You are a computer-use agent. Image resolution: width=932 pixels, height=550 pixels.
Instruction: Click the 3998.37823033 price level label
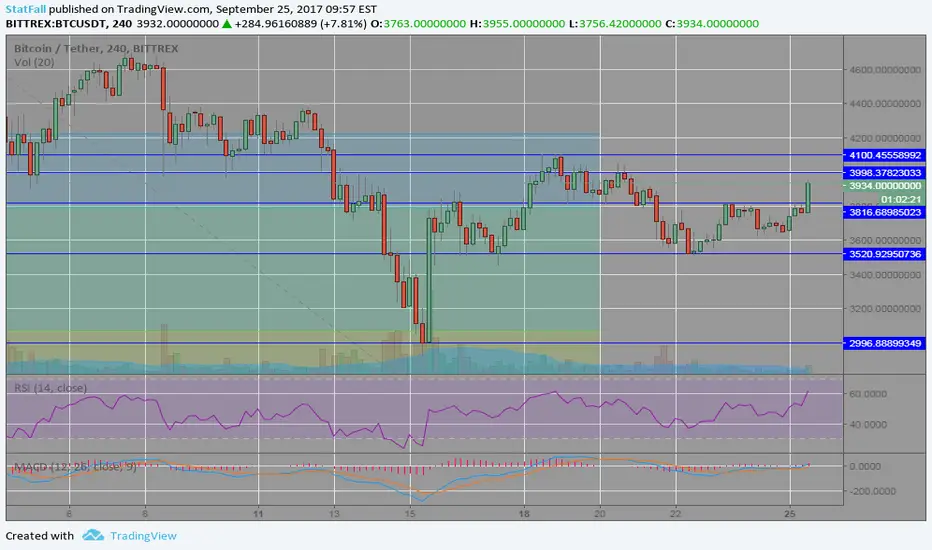(x=884, y=172)
